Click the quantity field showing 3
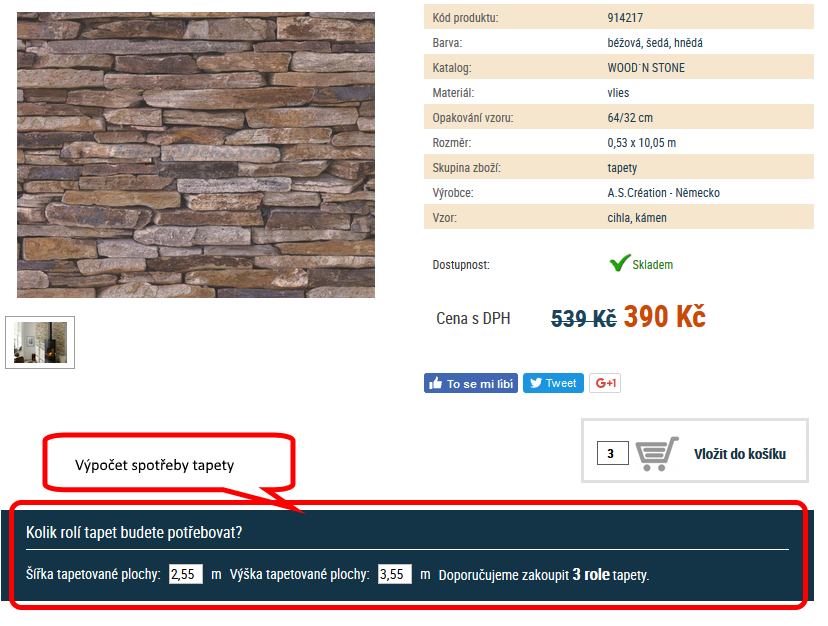 (x=613, y=453)
